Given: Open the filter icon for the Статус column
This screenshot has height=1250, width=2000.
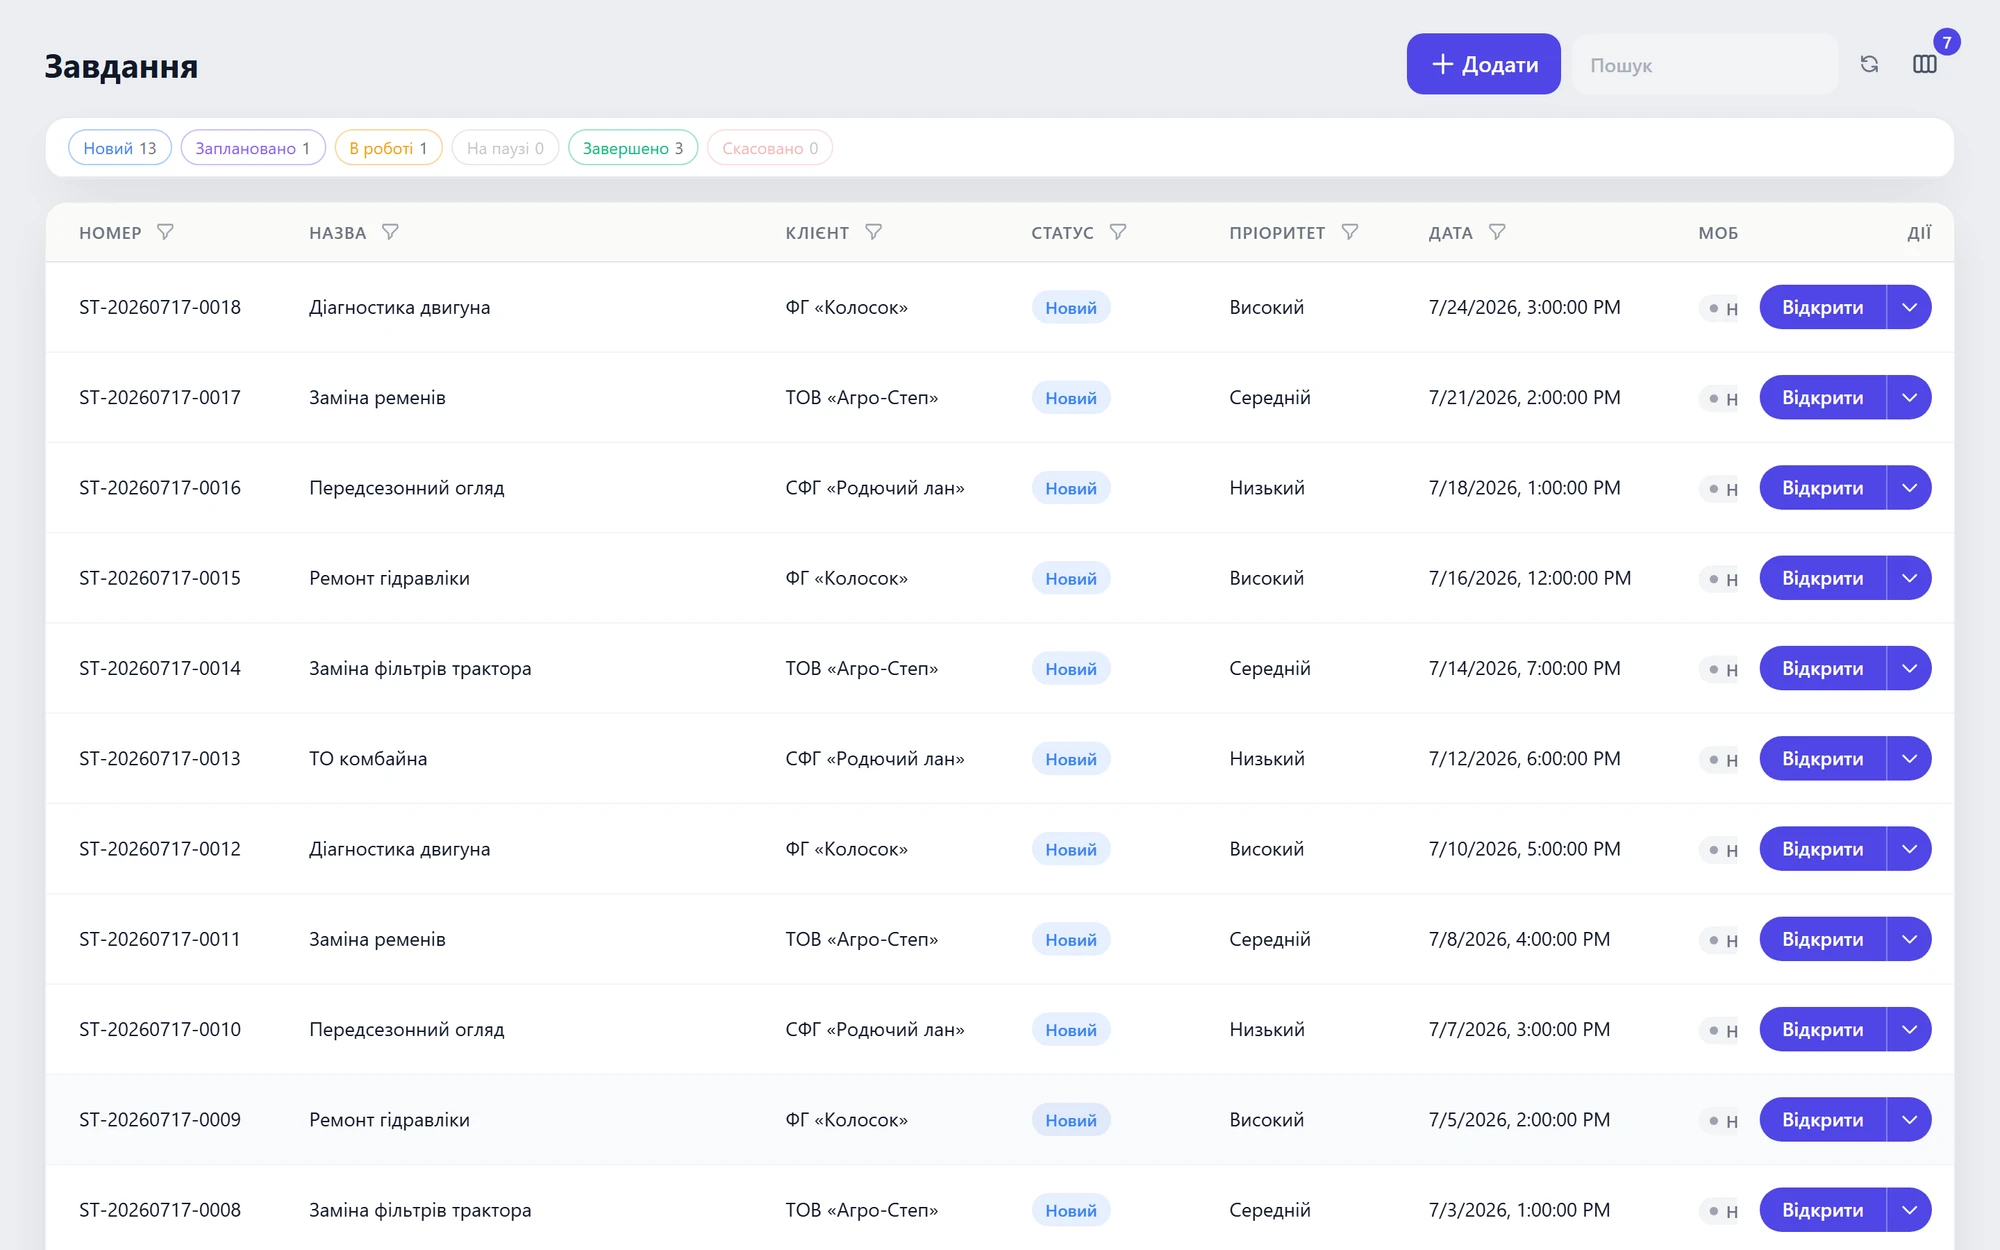Looking at the screenshot, I should 1118,232.
